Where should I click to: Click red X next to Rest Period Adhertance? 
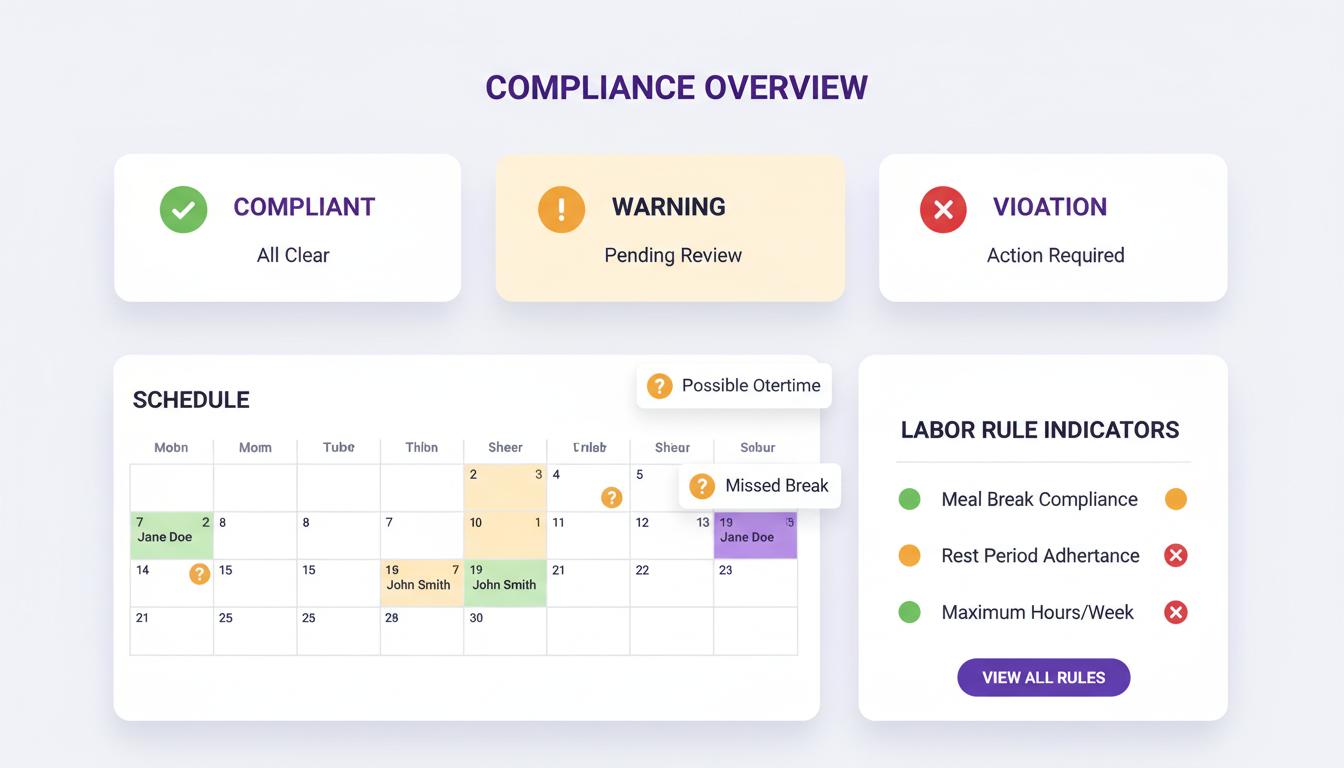[x=1176, y=556]
